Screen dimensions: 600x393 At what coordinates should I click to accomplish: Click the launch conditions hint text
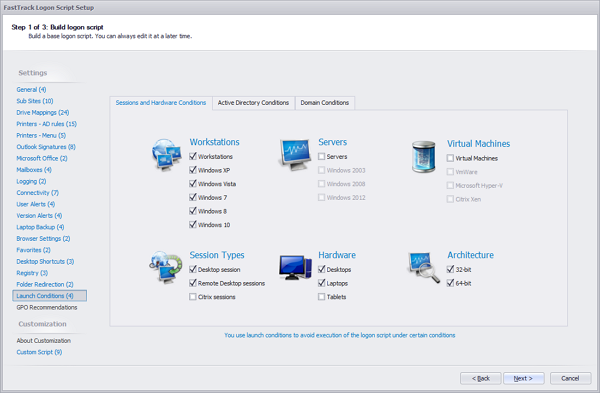(x=340, y=335)
